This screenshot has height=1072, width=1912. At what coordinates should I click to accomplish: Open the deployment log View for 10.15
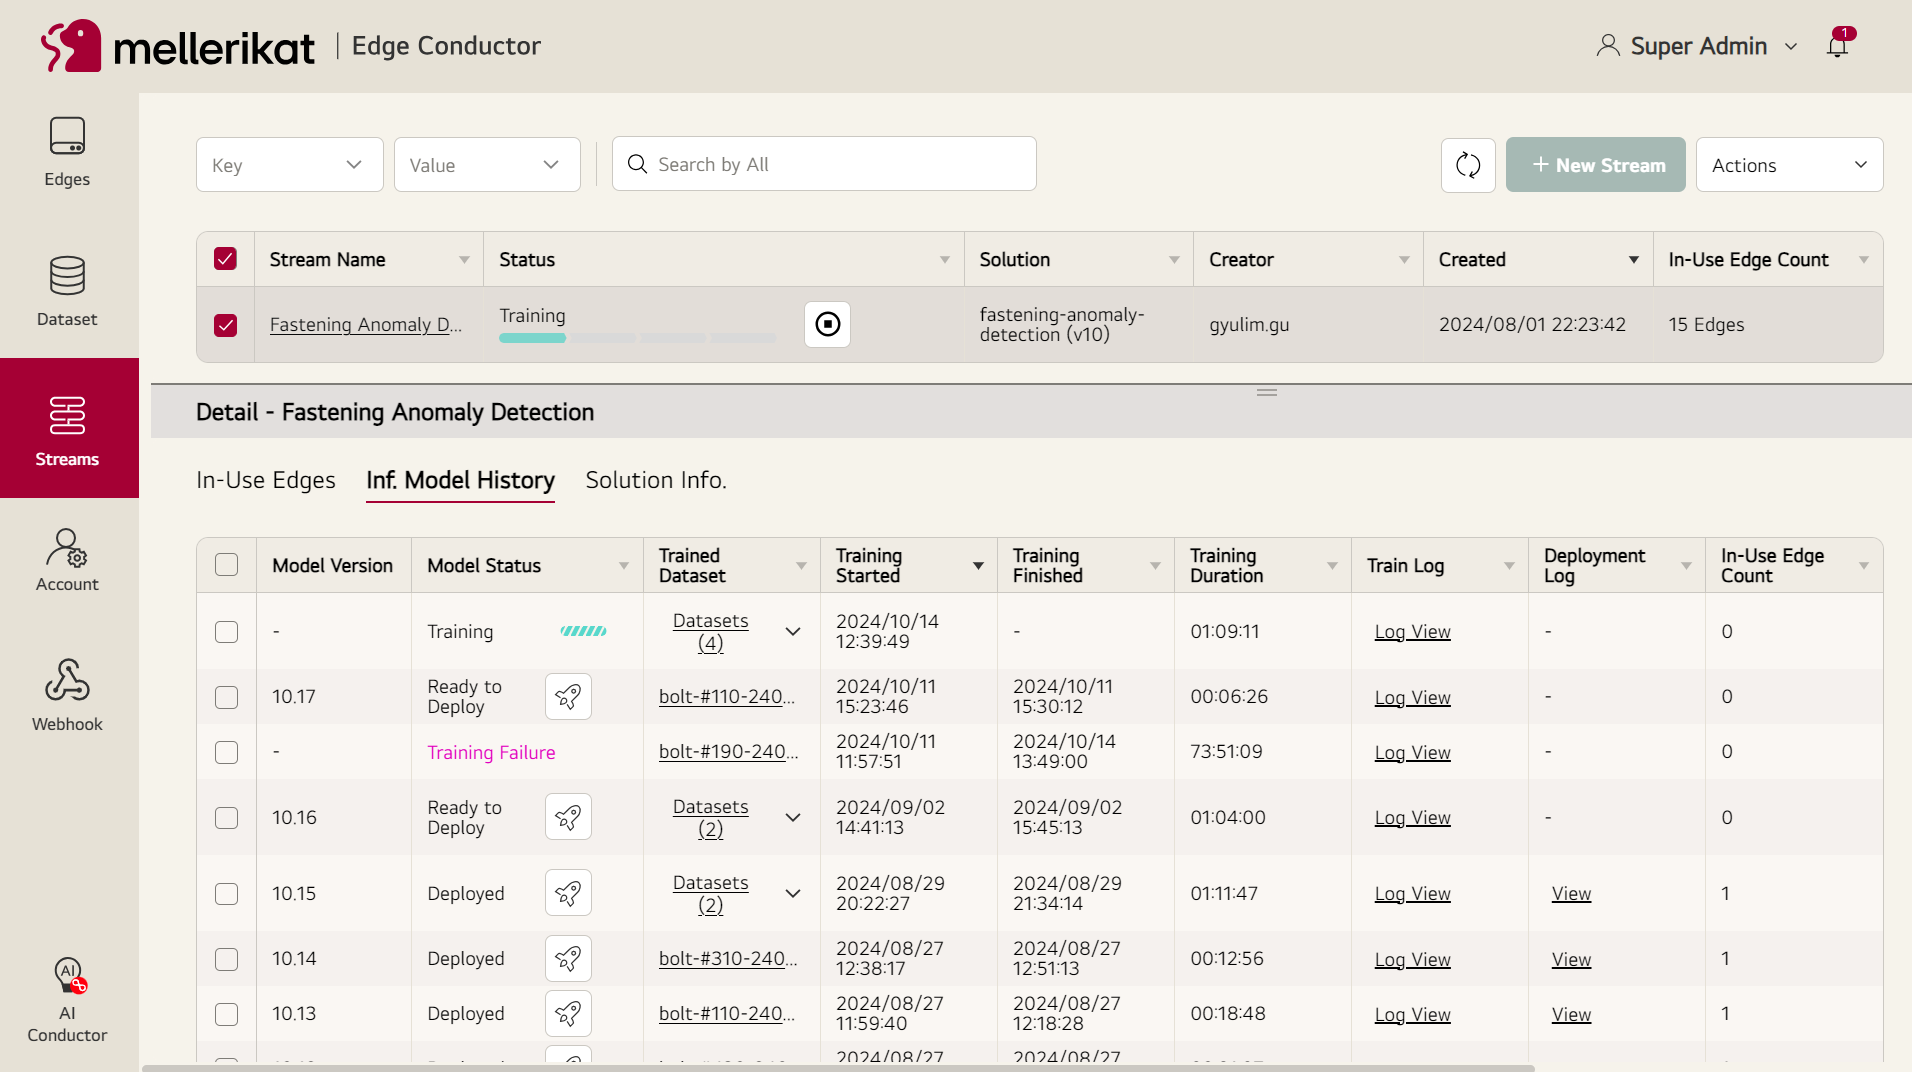click(x=1571, y=893)
